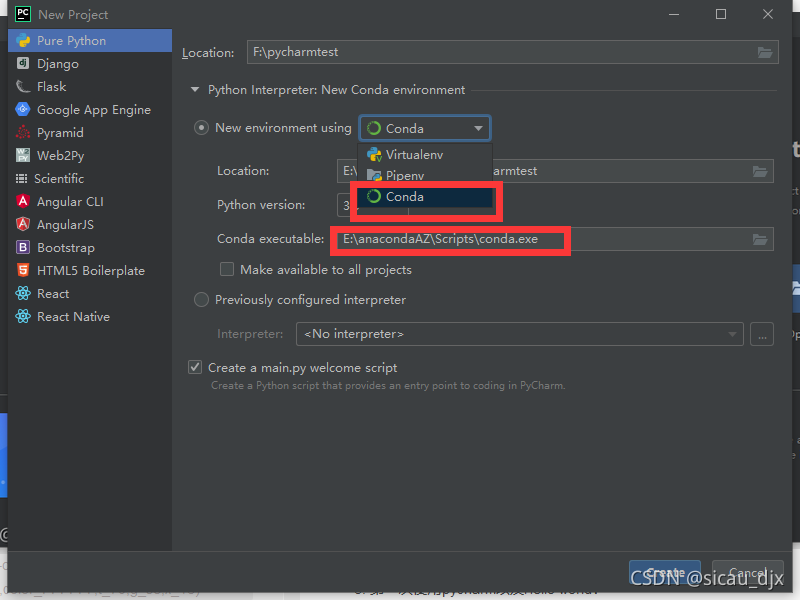This screenshot has height=600, width=800.
Task: Click the Create button
Action: [664, 572]
